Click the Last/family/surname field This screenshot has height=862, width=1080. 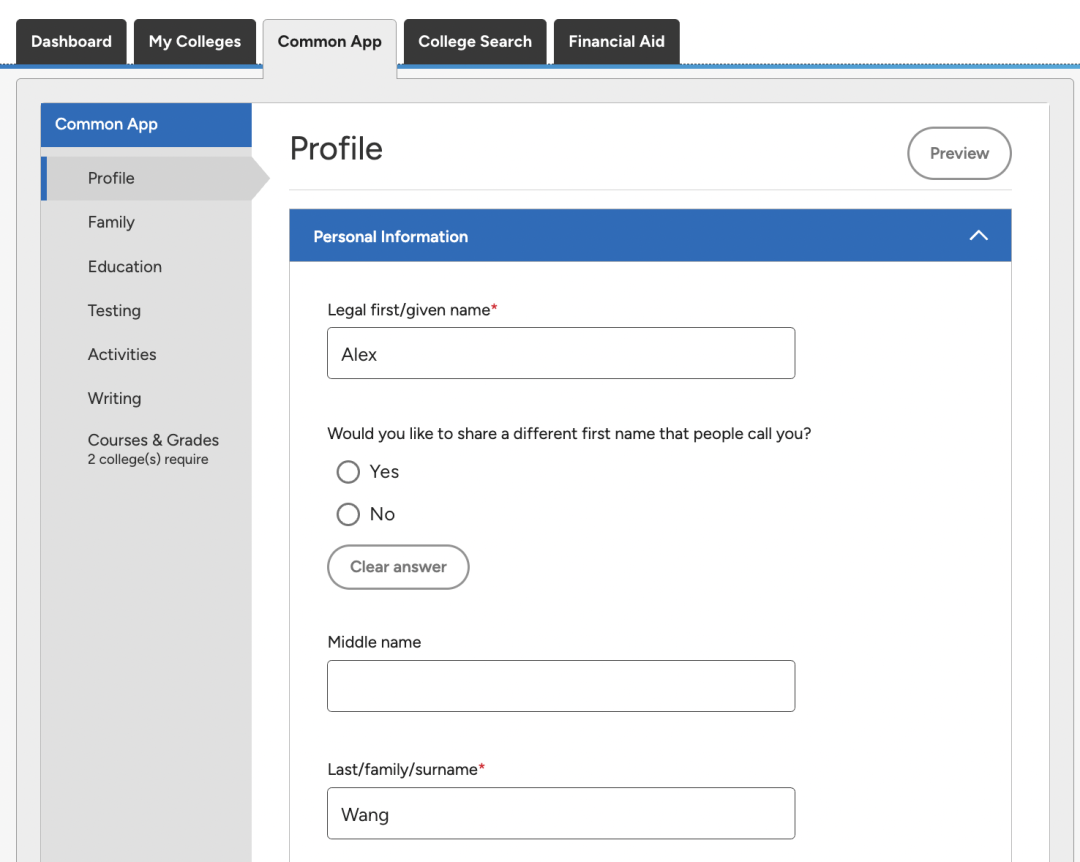561,814
